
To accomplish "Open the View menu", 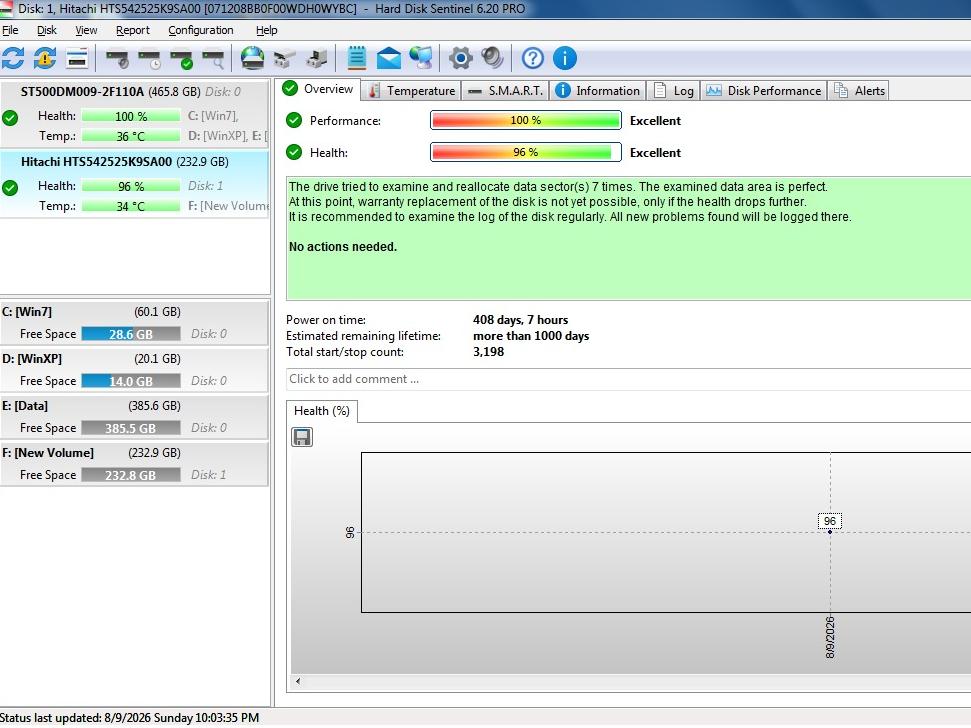I will tap(86, 30).
